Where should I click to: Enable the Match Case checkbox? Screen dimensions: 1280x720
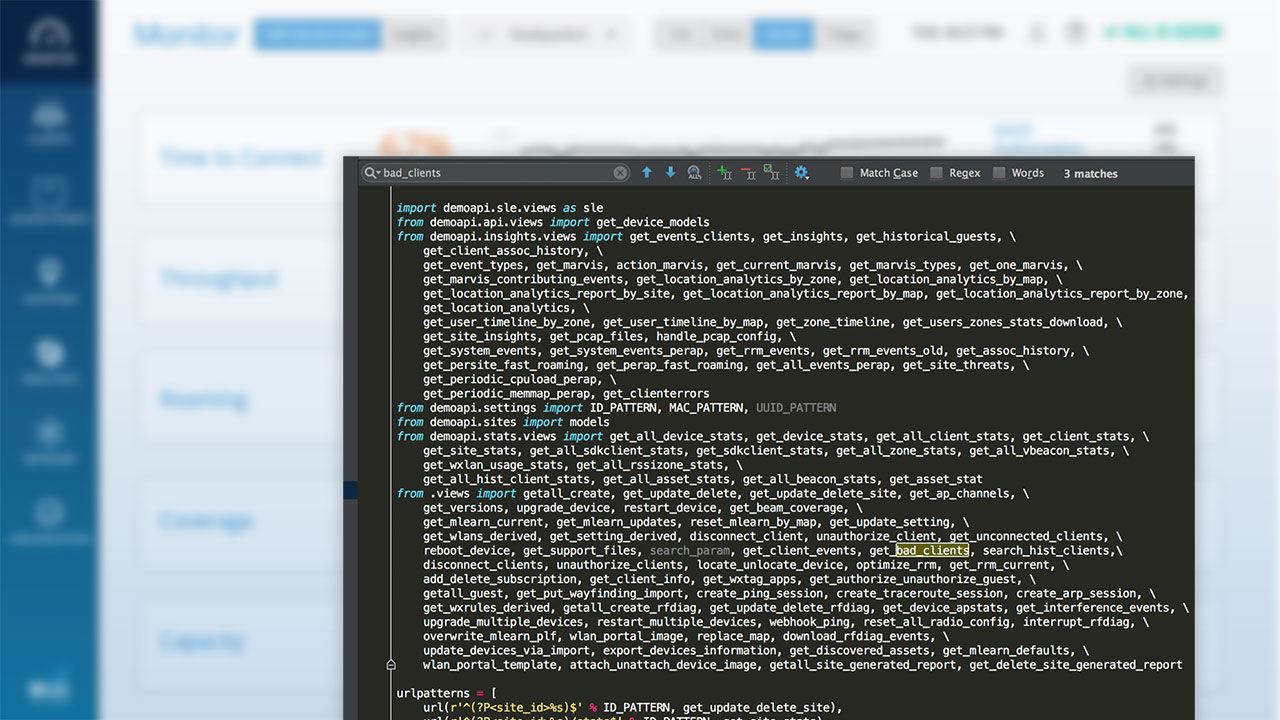tap(845, 172)
